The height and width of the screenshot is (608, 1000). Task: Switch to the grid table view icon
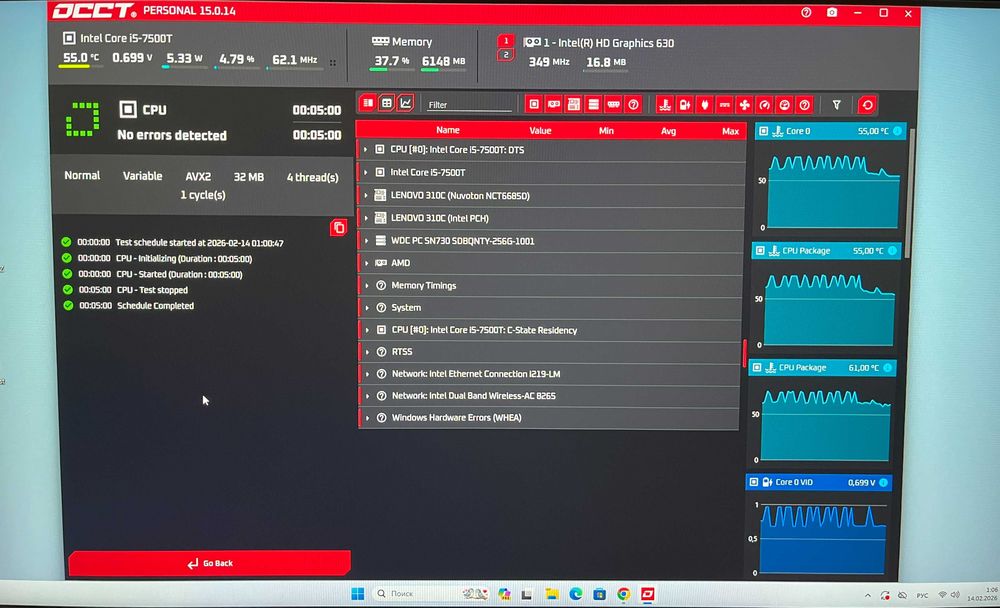pyautogui.click(x=386, y=103)
